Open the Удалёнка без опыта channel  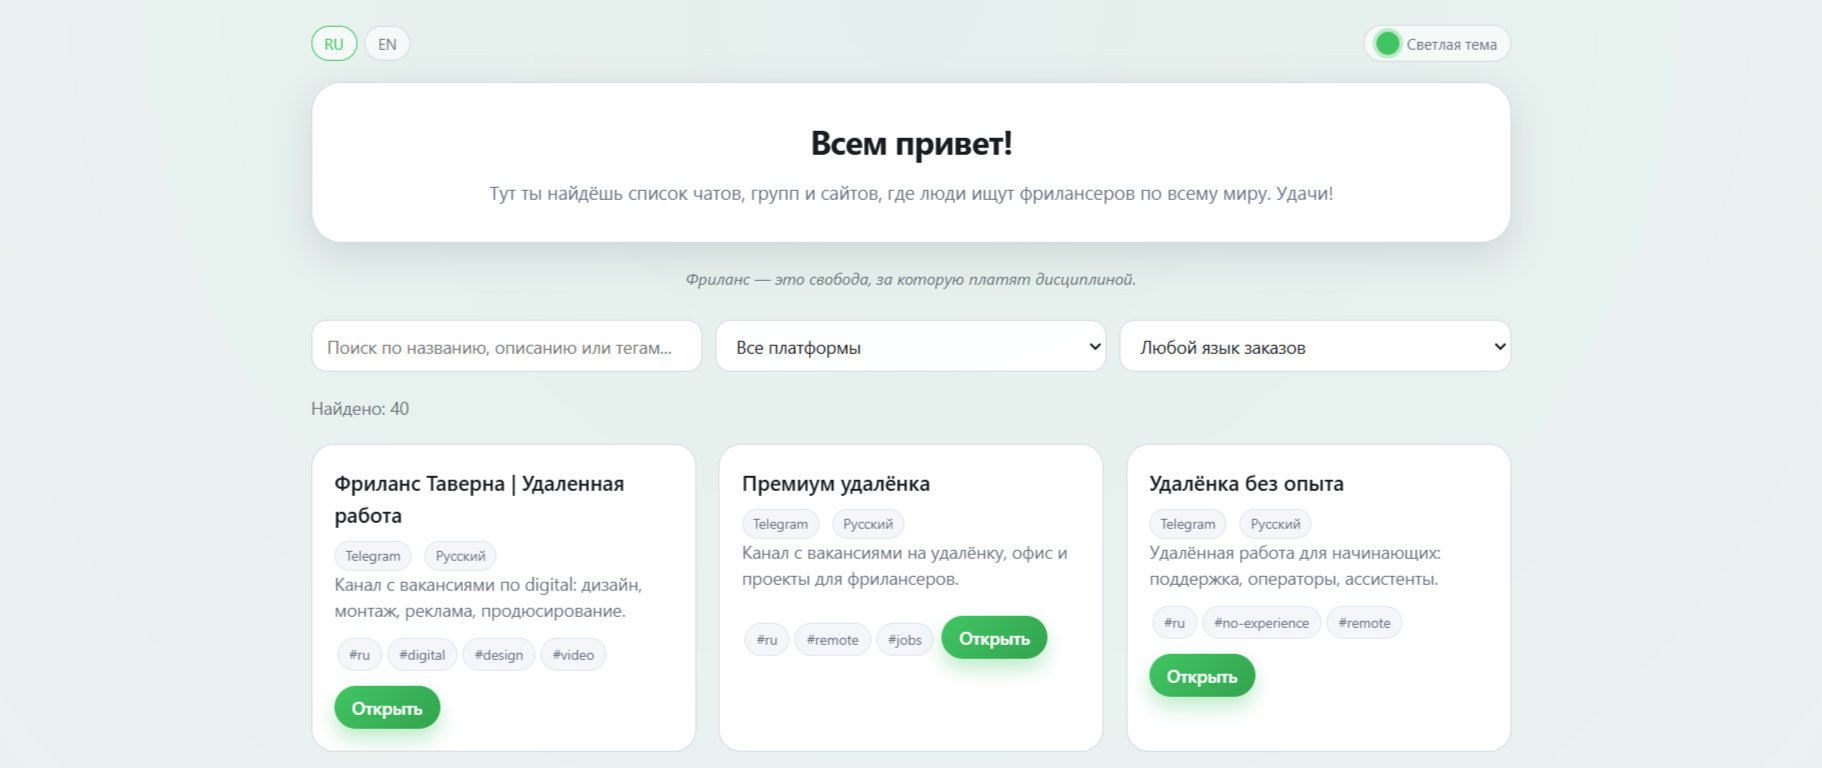pyautogui.click(x=1202, y=676)
